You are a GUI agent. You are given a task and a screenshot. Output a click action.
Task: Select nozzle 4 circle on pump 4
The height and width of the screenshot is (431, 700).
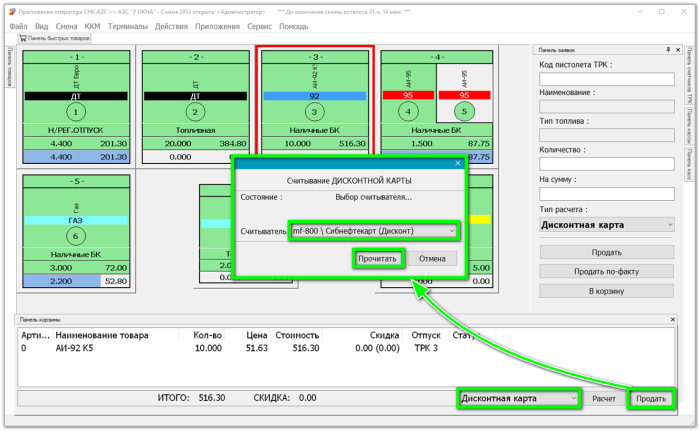tap(408, 111)
